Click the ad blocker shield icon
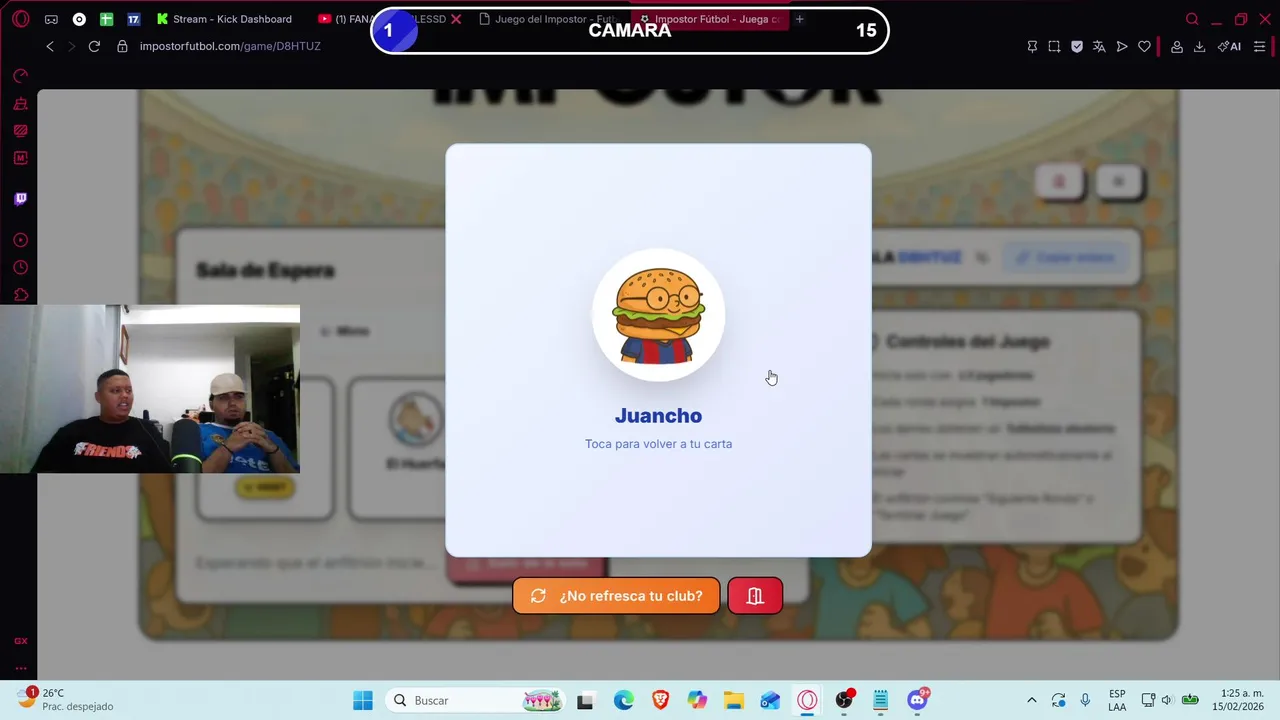The width and height of the screenshot is (1280, 720). pos(1076,46)
